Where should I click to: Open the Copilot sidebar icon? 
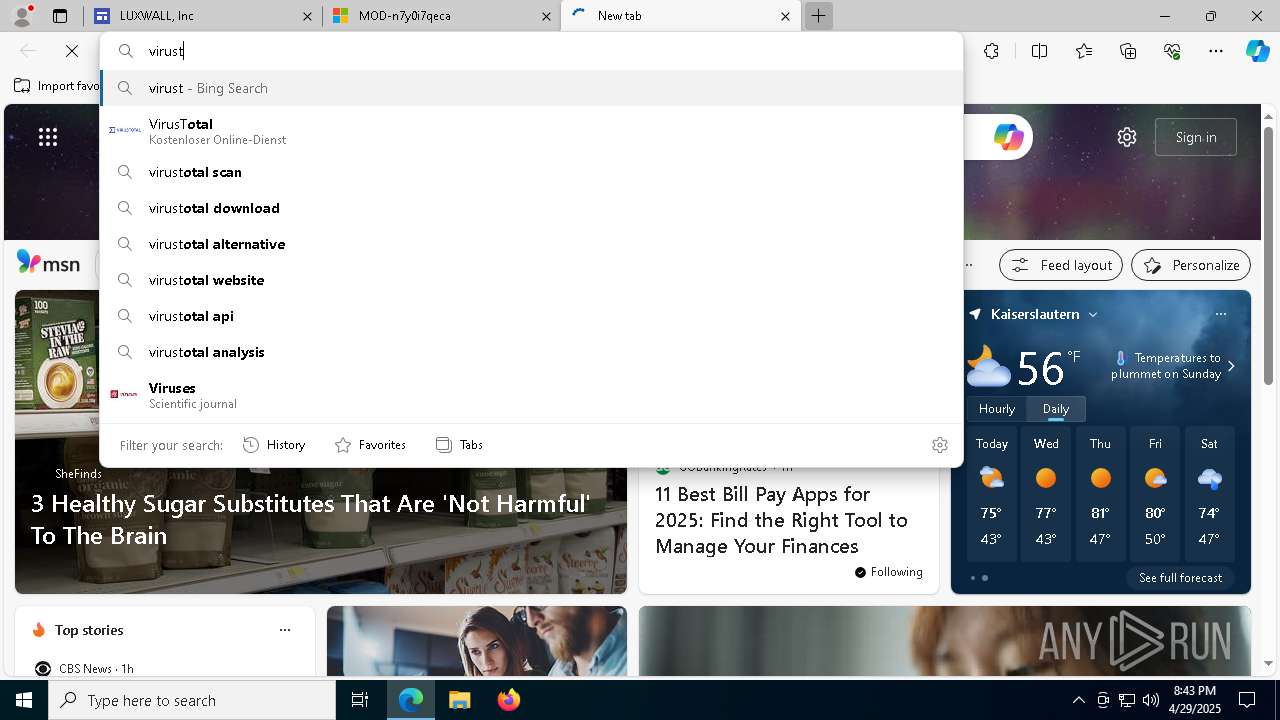point(1257,51)
